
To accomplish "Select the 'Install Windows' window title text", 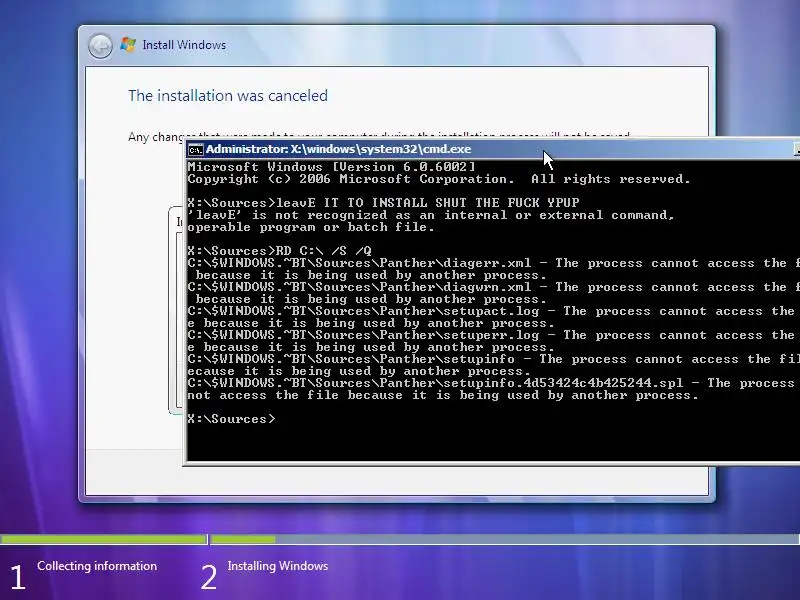I will click(x=184, y=45).
